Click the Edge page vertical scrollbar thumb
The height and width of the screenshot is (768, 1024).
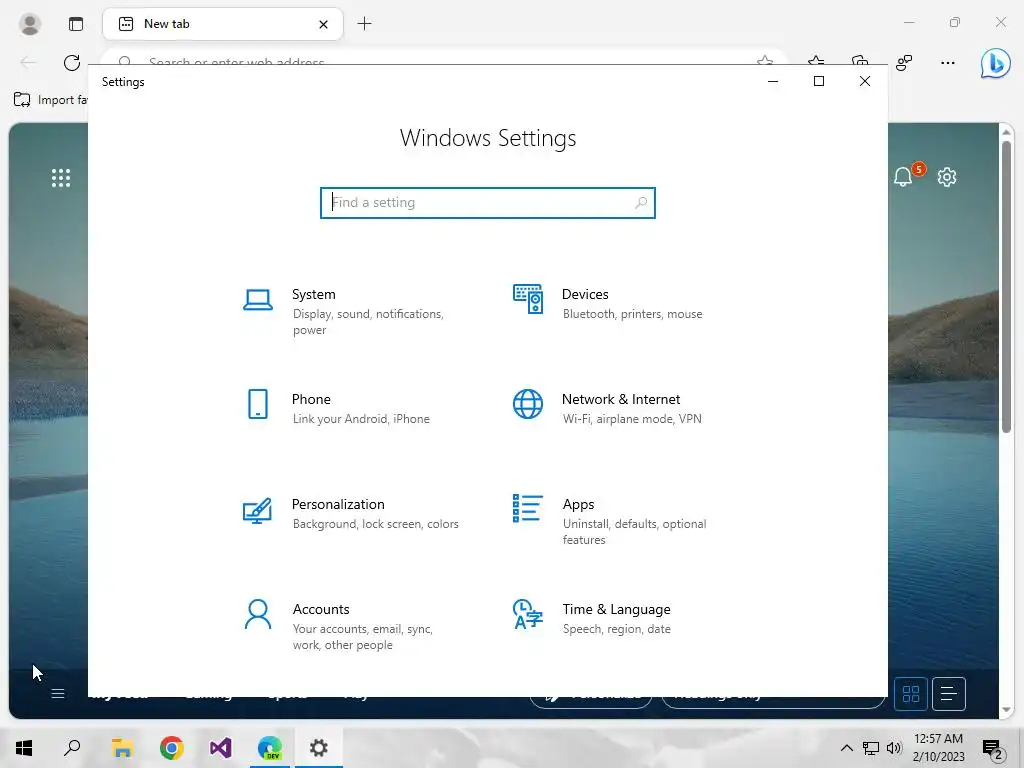click(1006, 286)
